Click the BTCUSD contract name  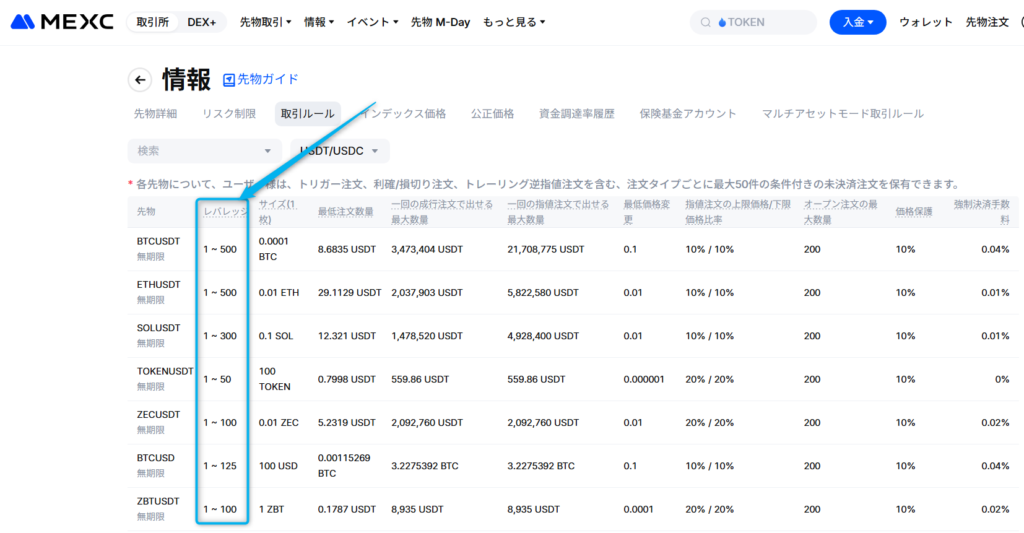pos(155,458)
